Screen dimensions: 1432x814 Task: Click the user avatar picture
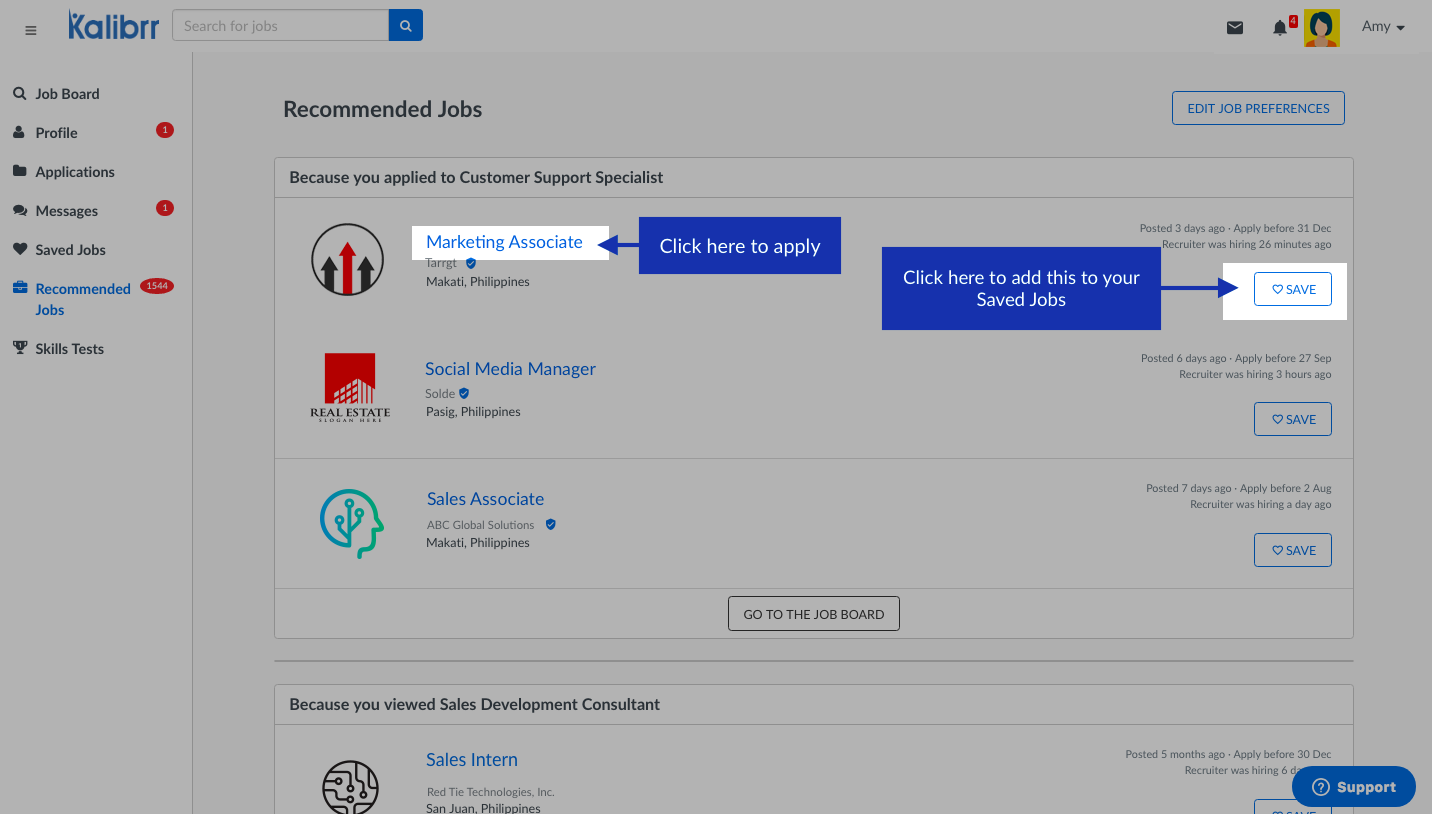1321,28
